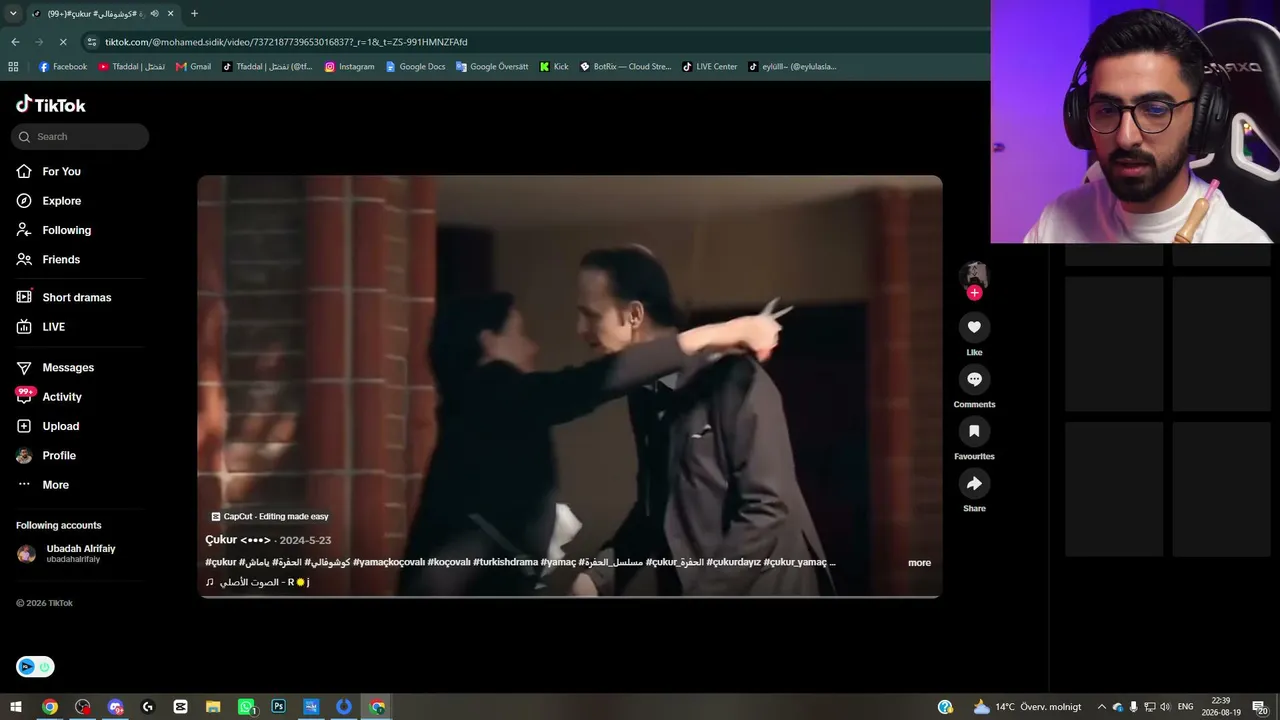Image resolution: width=1280 pixels, height=720 pixels.
Task: Open the site information icon in address bar
Action: tap(92, 42)
